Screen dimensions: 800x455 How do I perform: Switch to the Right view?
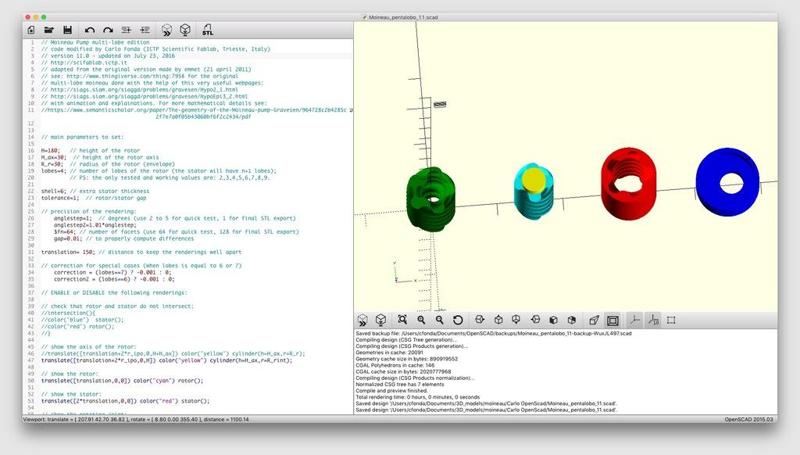click(480, 320)
